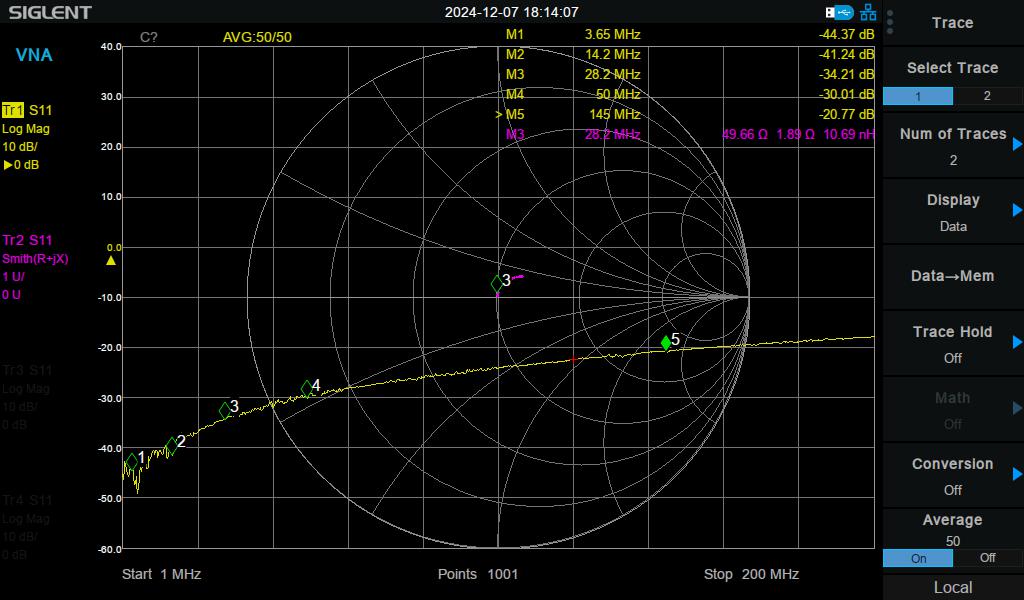
Task: Click the M1 3.65 MHz marker readout
Action: [x=690, y=34]
